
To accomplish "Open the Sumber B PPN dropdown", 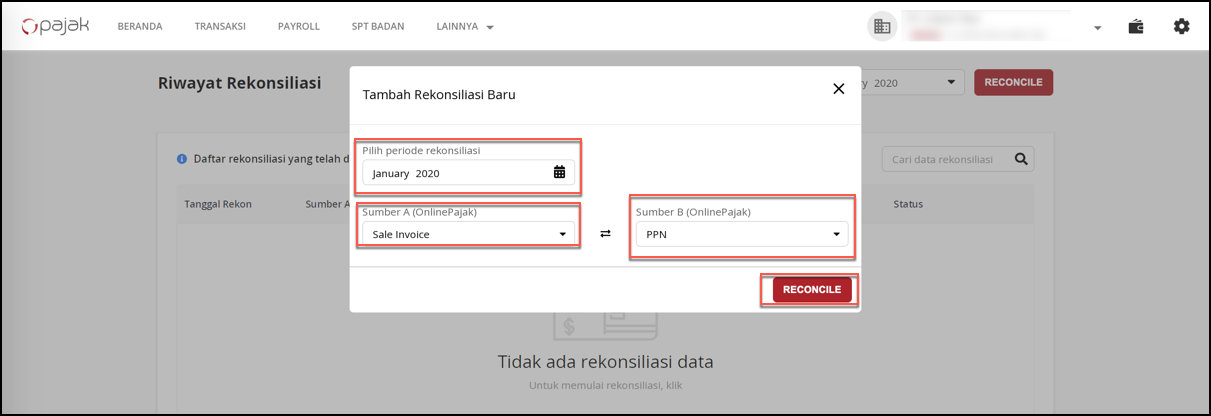I will pyautogui.click(x=741, y=234).
